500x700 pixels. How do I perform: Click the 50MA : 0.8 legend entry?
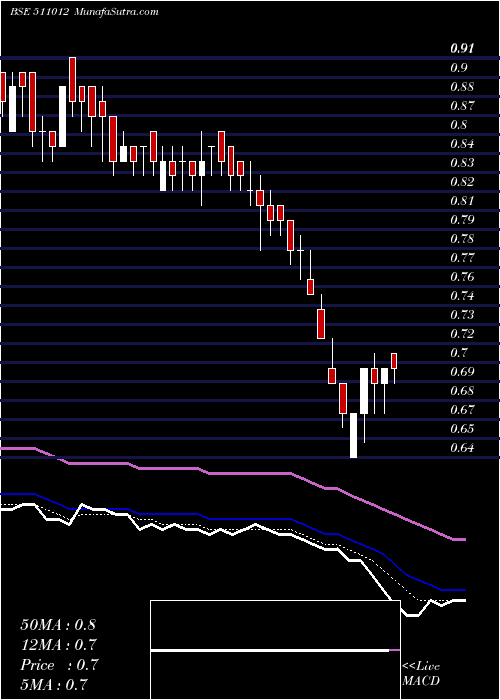[58, 625]
